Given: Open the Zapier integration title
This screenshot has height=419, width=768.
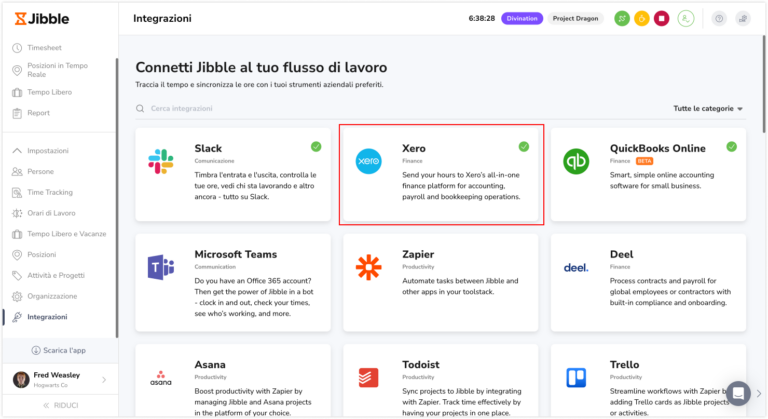Looking at the screenshot, I should pos(418,254).
